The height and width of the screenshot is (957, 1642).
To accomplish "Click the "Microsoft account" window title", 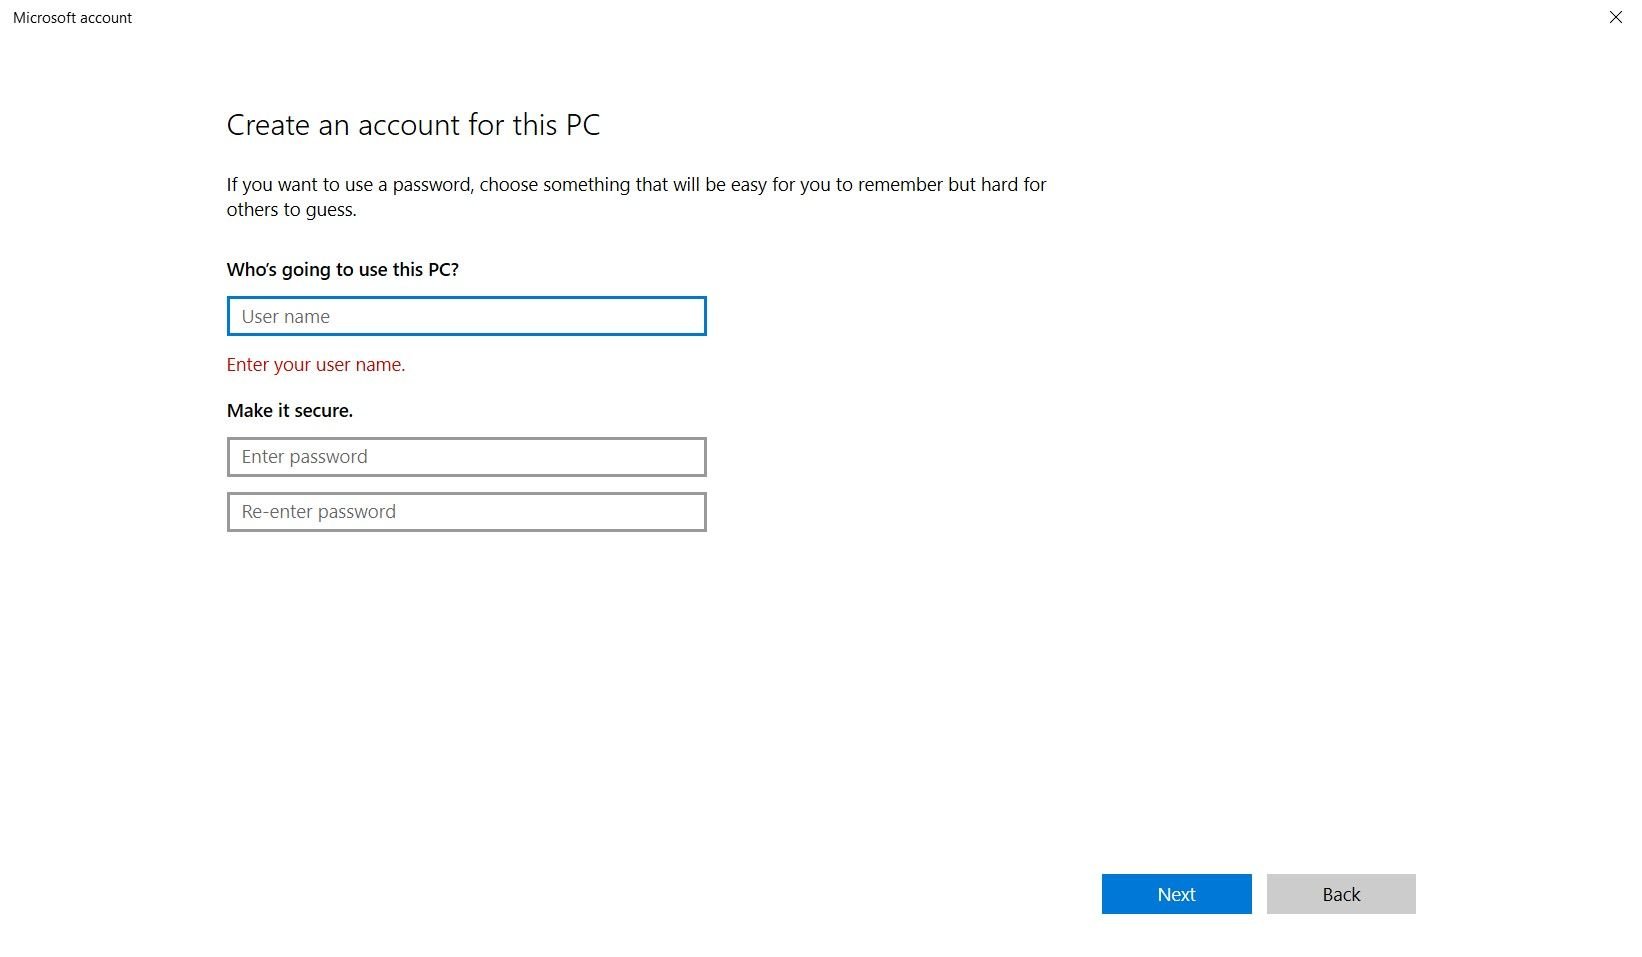I will (x=72, y=18).
